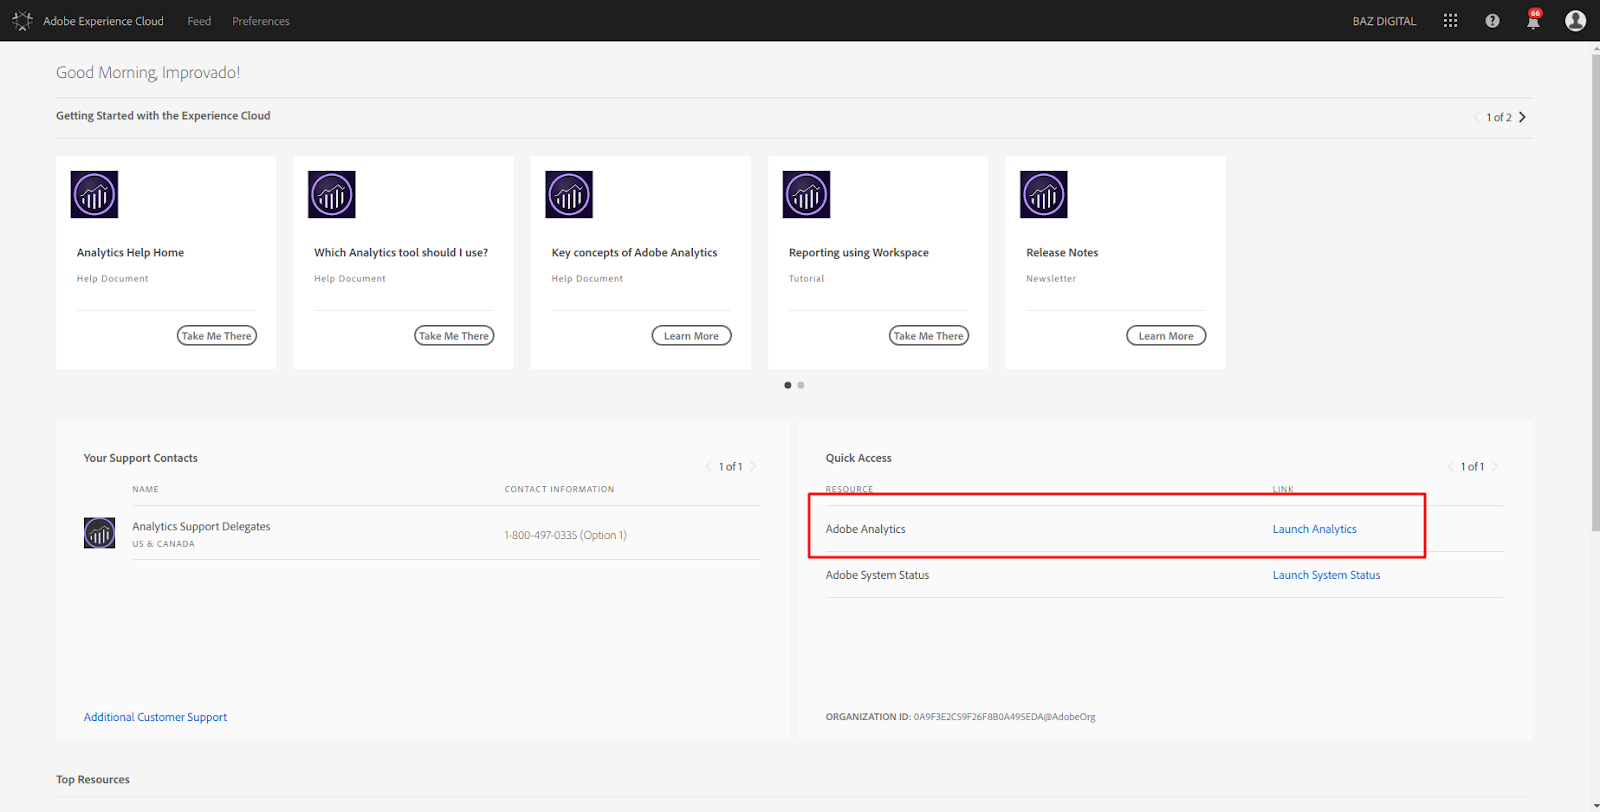This screenshot has height=812, width=1600.
Task: Select the second carousel page dot
Action: (801, 385)
